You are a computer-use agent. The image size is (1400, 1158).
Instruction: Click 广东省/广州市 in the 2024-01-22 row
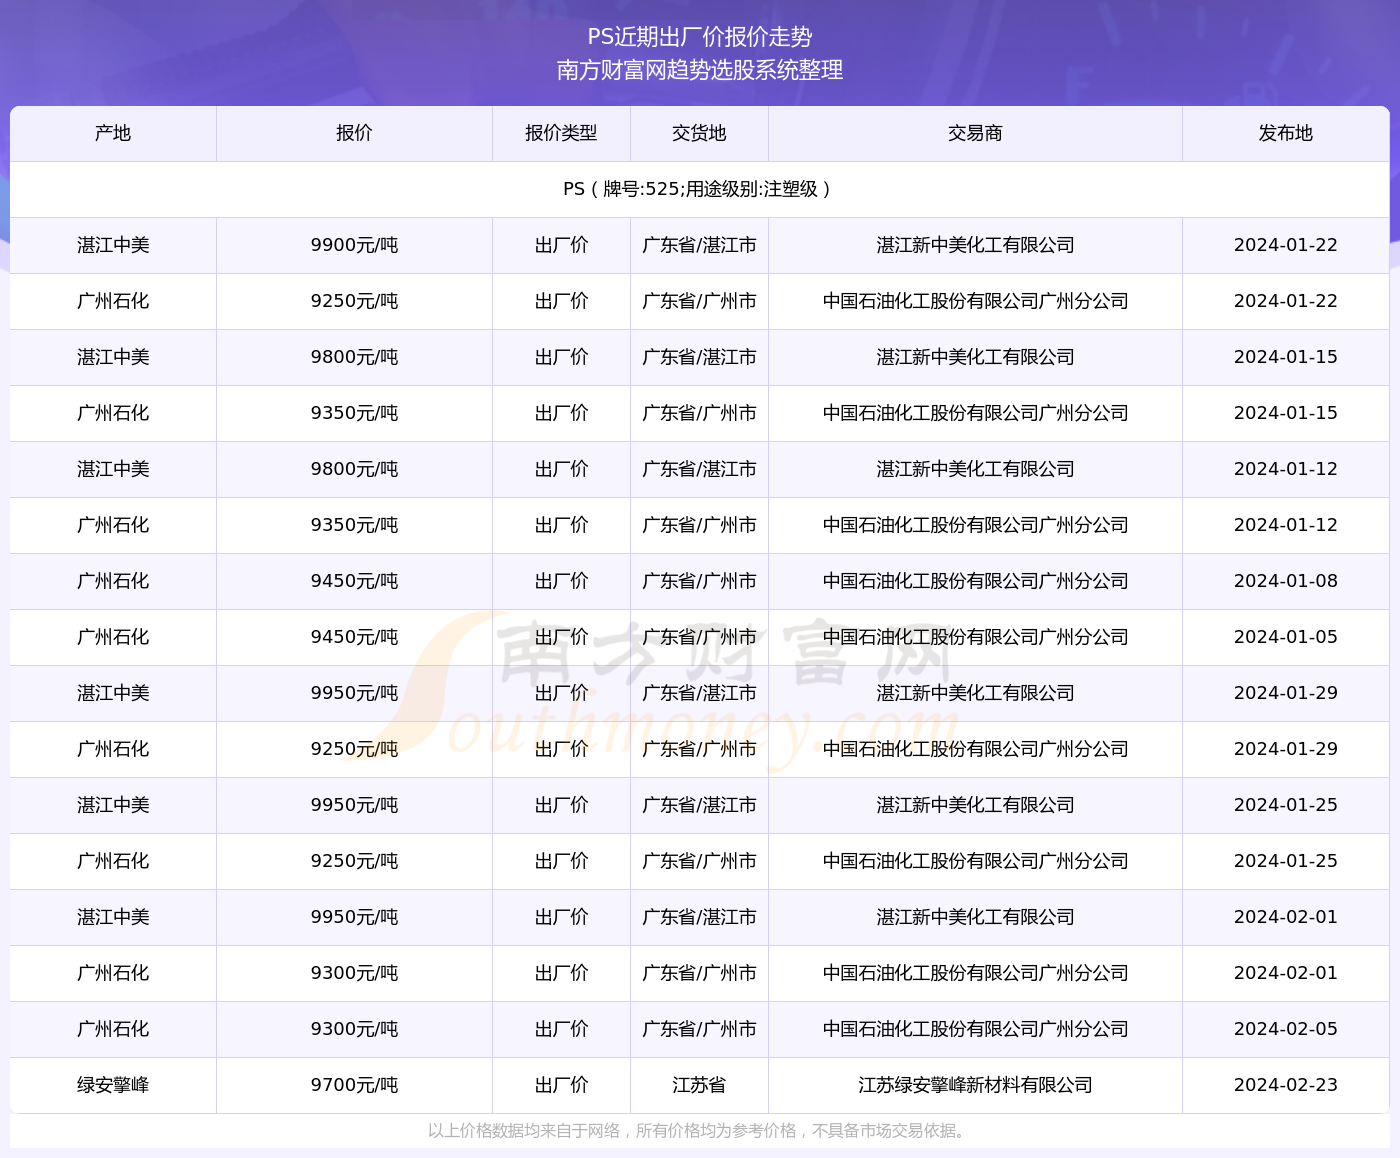699,301
